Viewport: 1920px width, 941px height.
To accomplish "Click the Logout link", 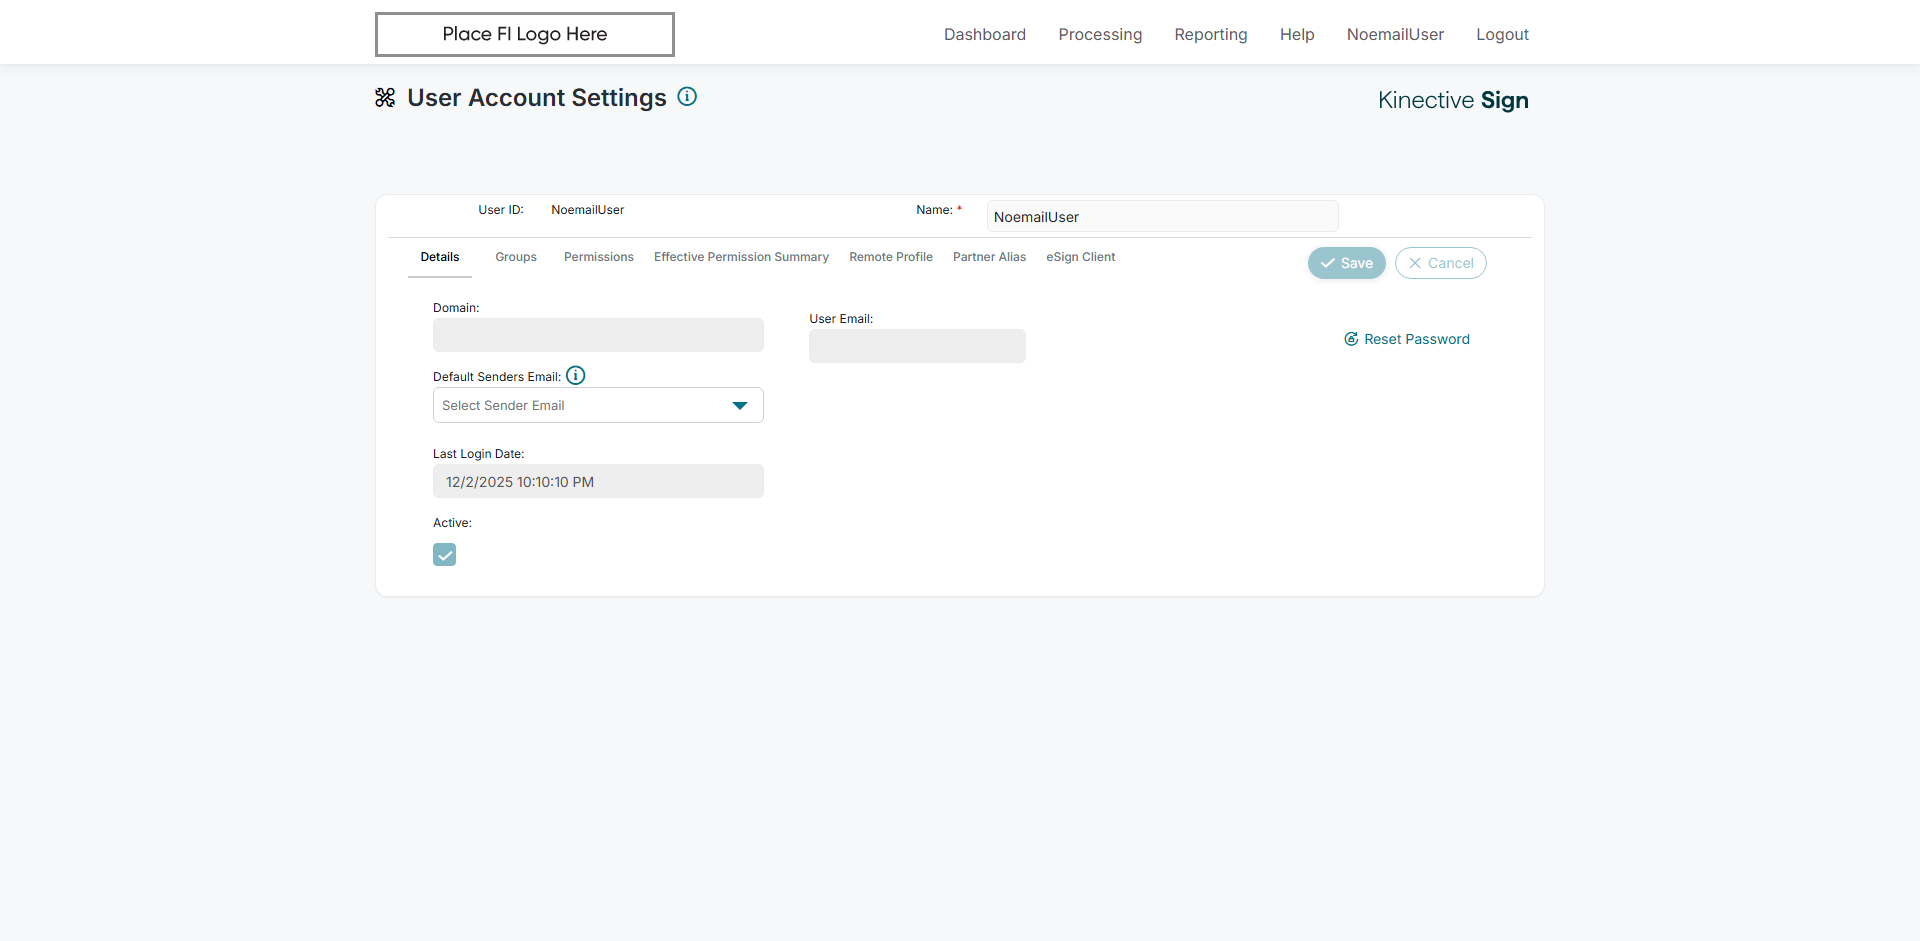I will click(x=1502, y=34).
